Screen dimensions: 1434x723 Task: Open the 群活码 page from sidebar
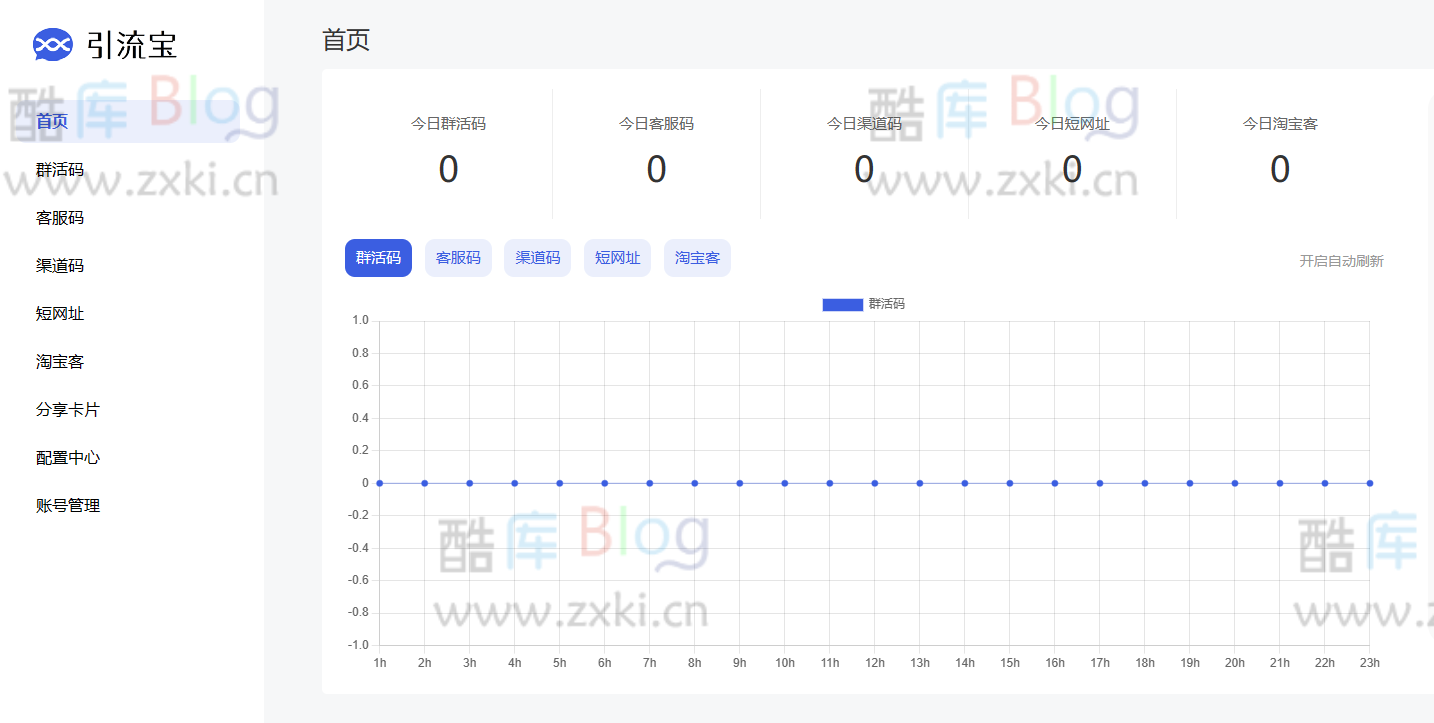tap(59, 169)
